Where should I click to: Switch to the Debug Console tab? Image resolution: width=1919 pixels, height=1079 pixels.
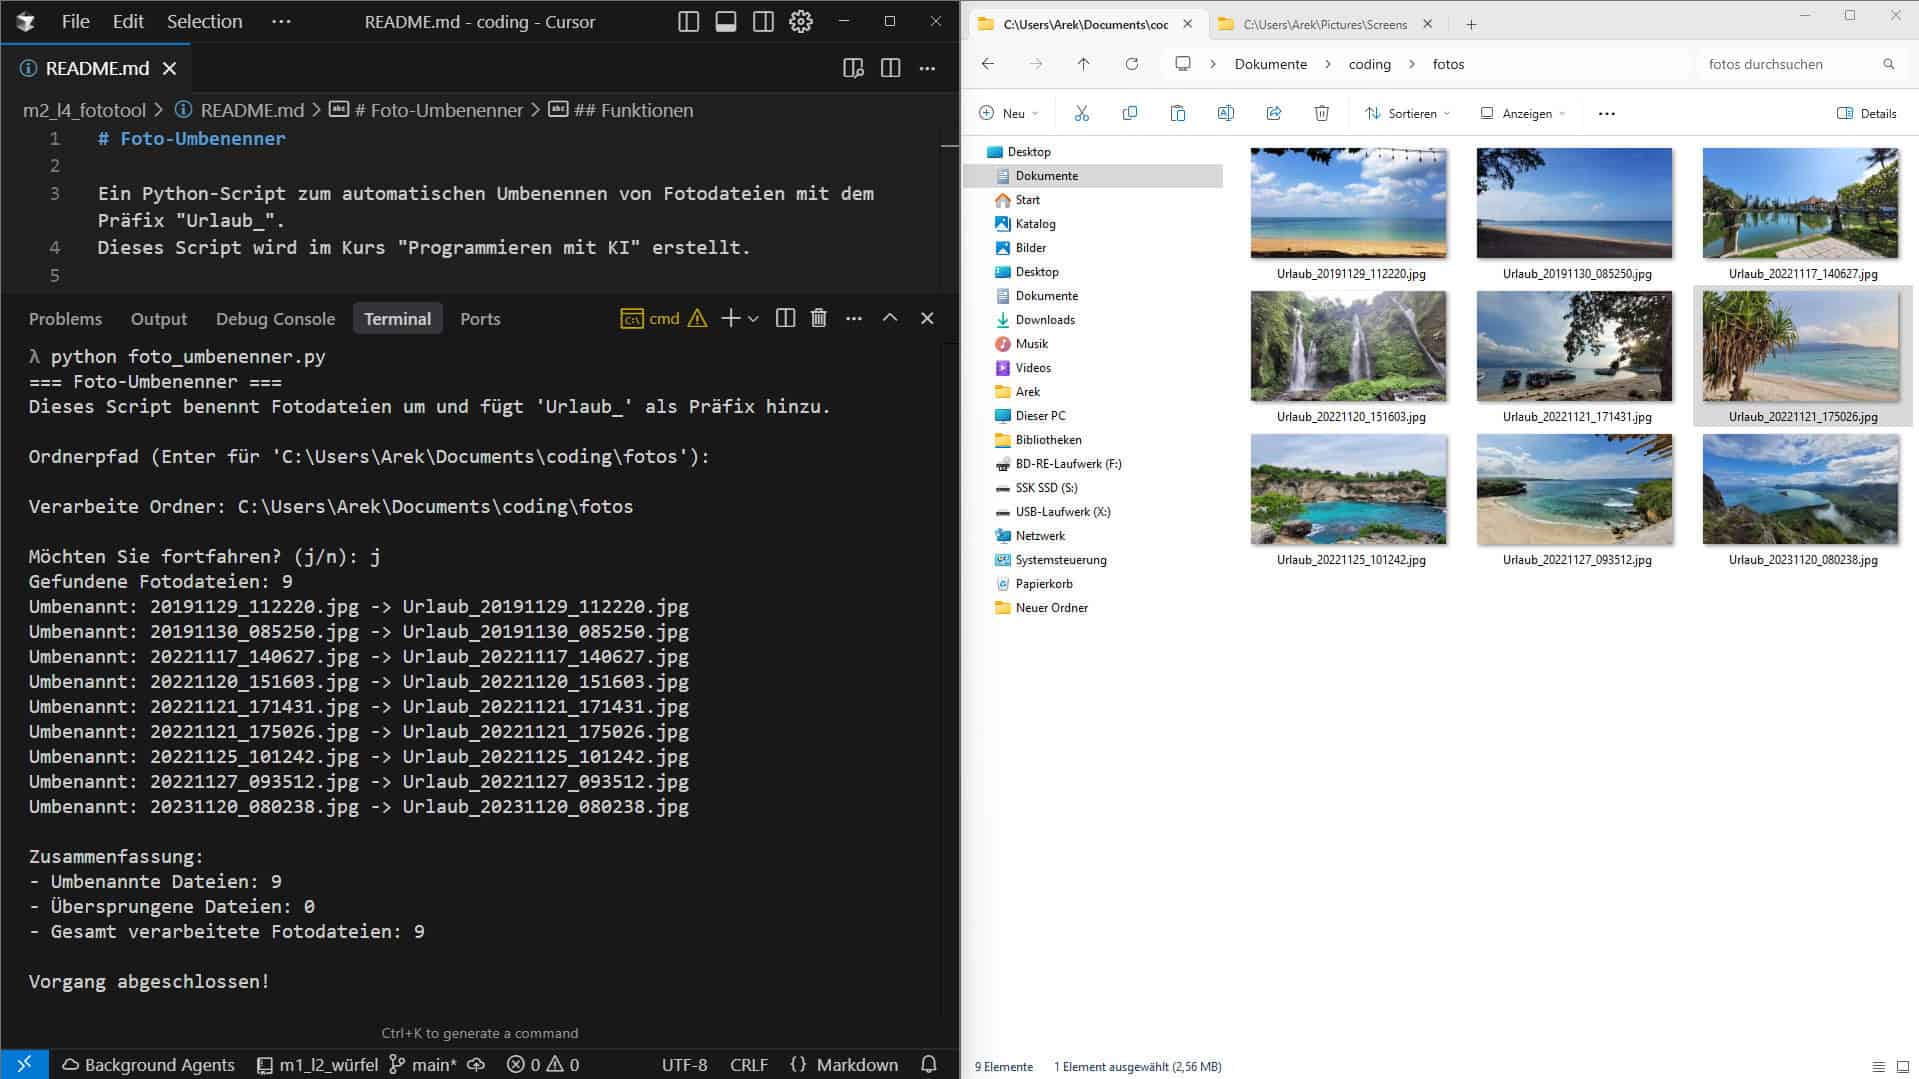(x=275, y=319)
